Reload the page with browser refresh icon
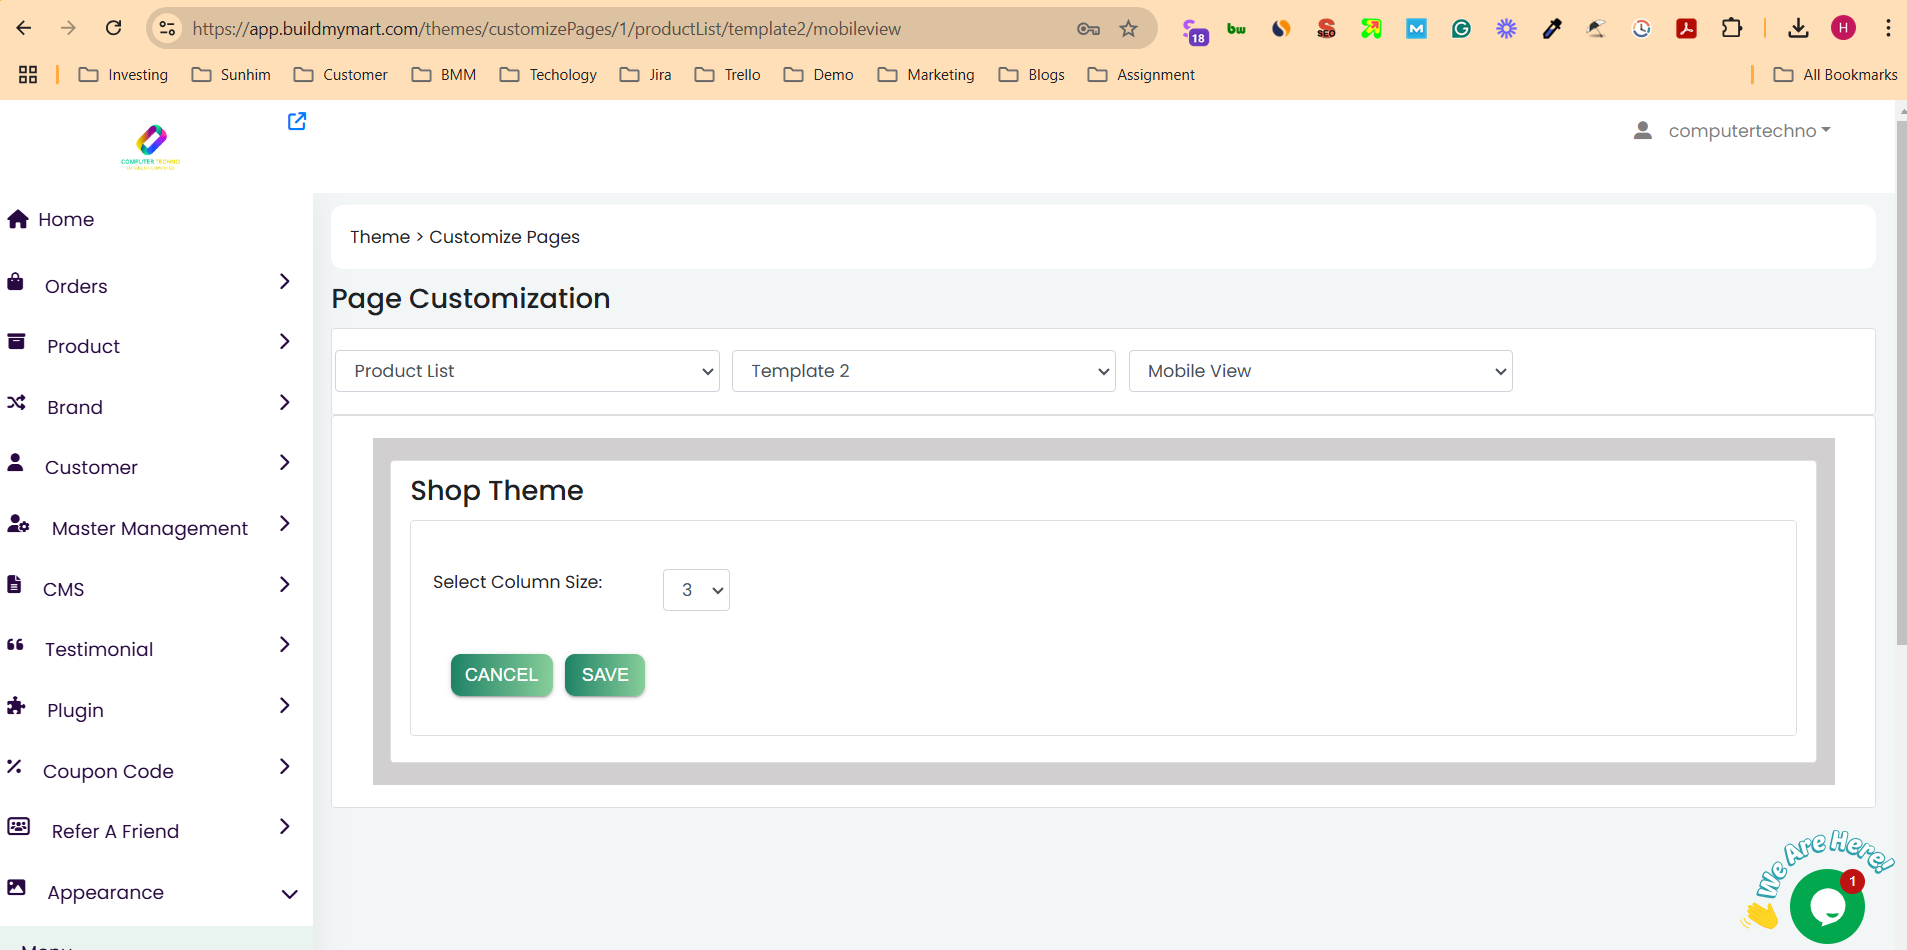The height and width of the screenshot is (950, 1907). click(x=114, y=28)
